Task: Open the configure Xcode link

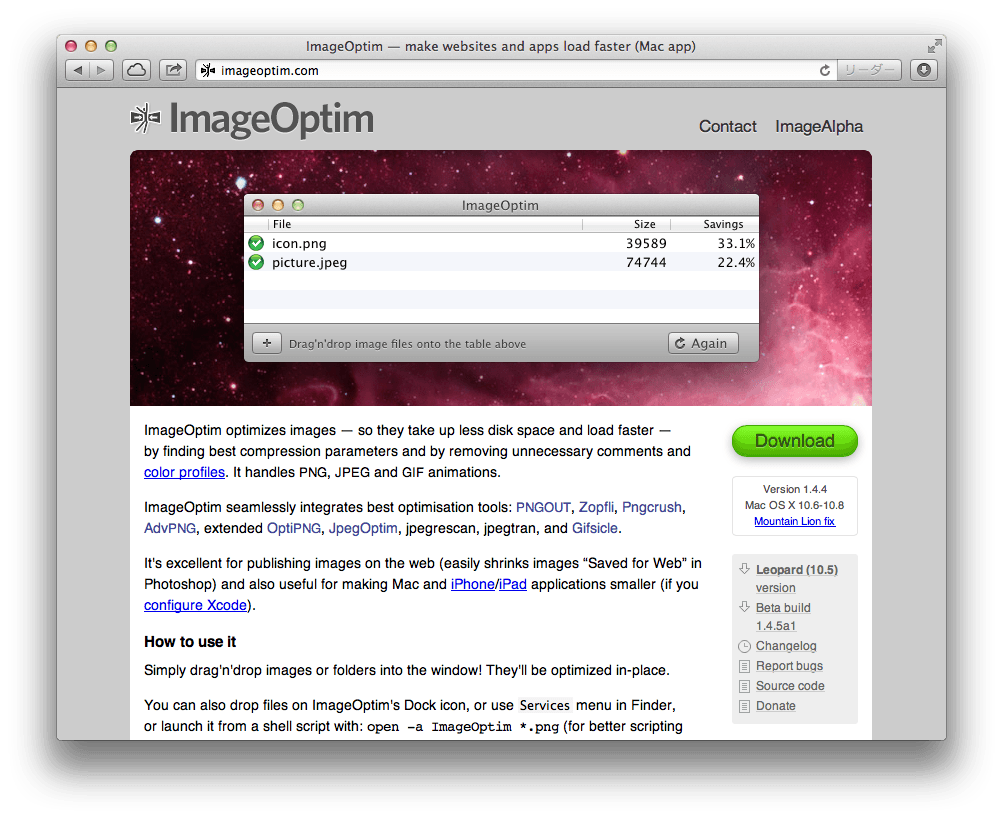Action: (195, 605)
